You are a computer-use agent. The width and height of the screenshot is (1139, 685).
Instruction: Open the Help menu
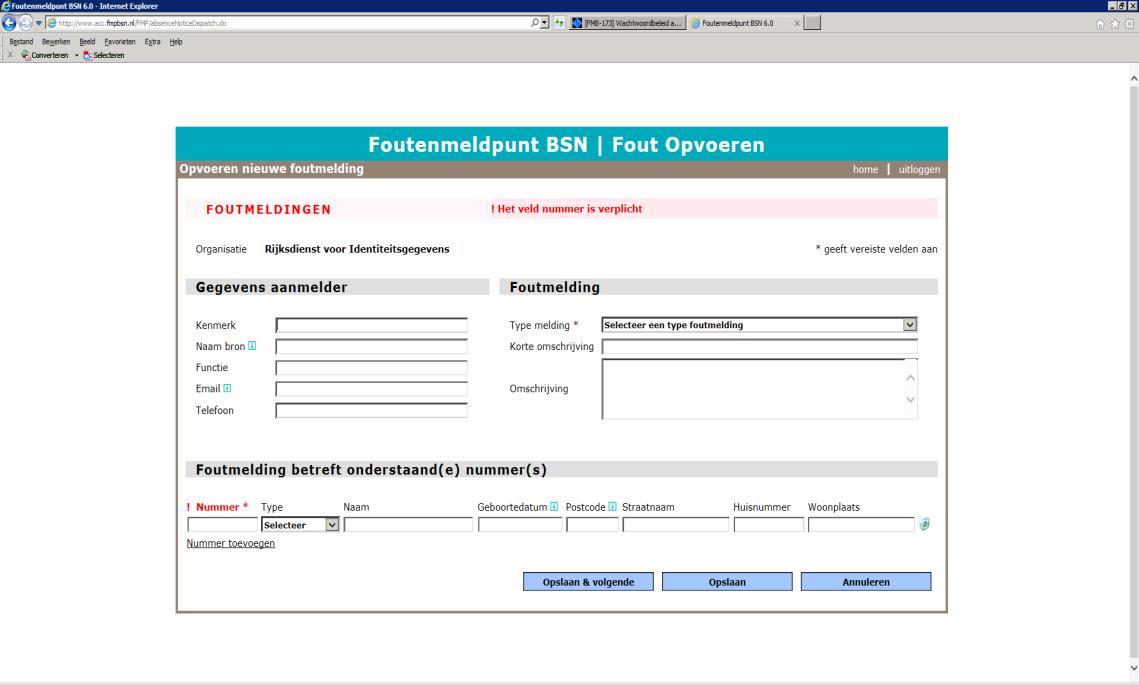[x=176, y=42]
